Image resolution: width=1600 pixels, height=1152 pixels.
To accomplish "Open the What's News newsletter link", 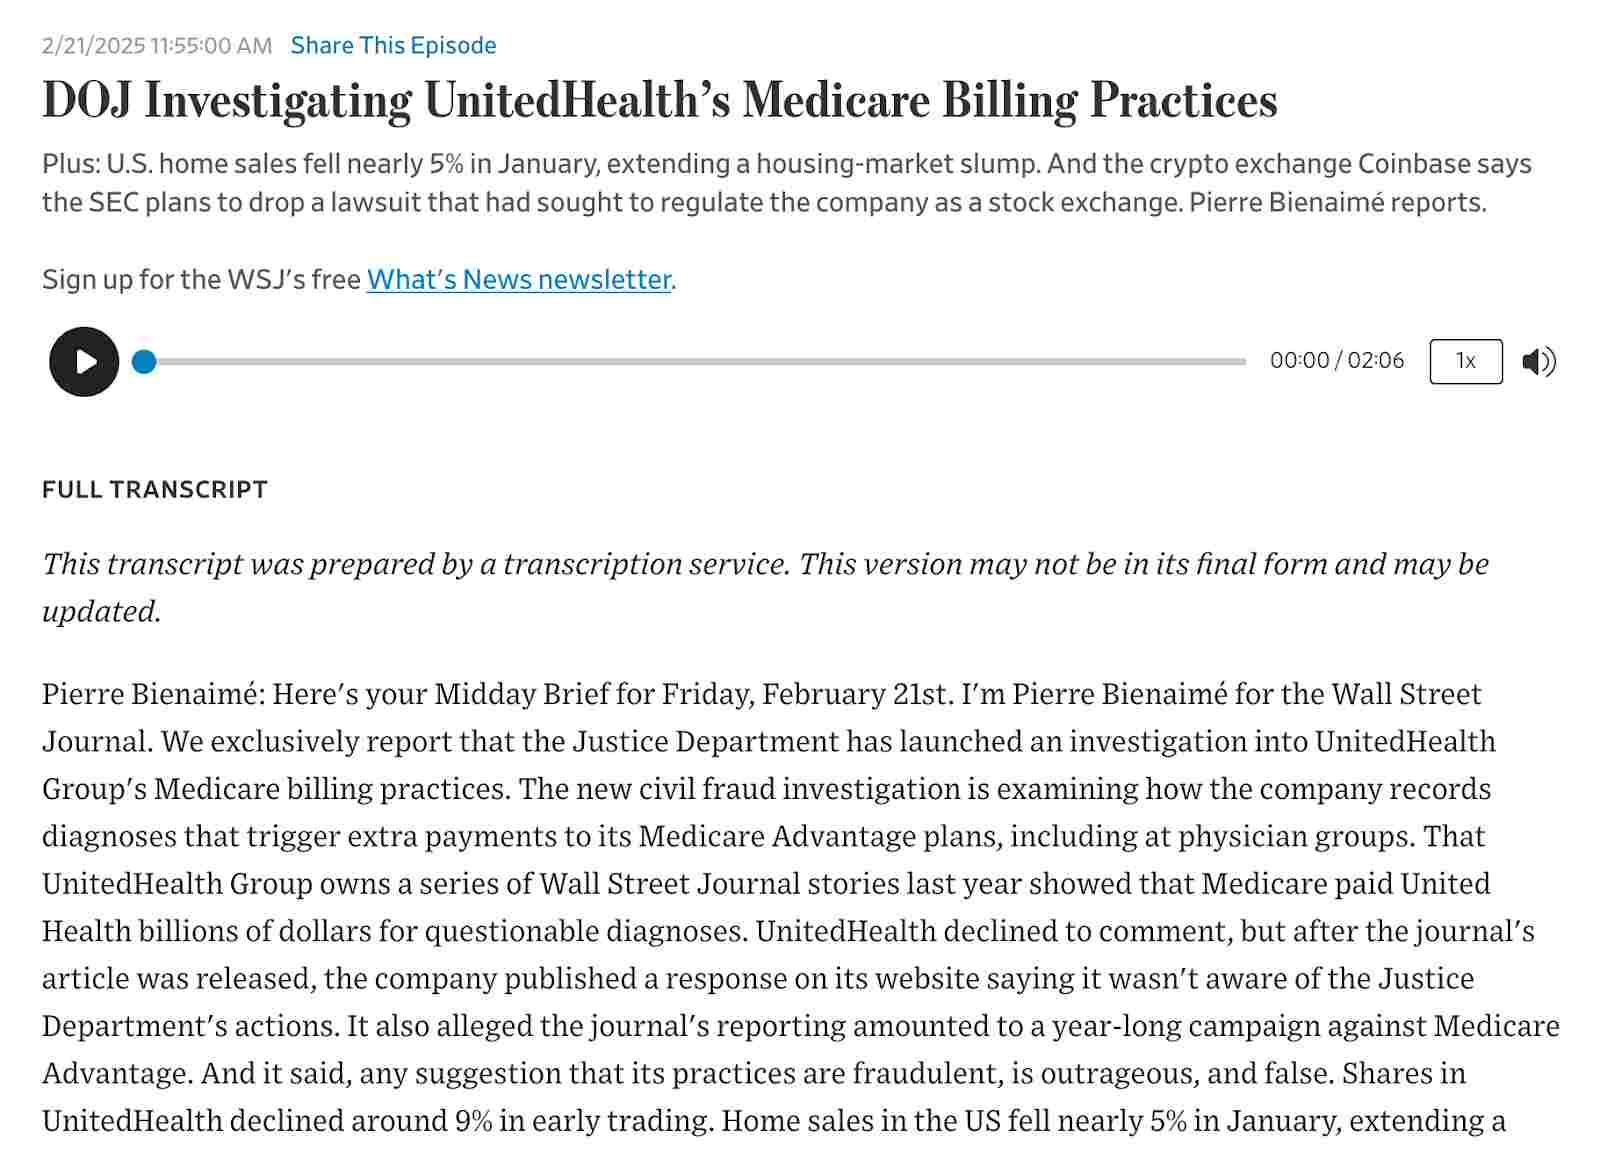I will coord(518,279).
